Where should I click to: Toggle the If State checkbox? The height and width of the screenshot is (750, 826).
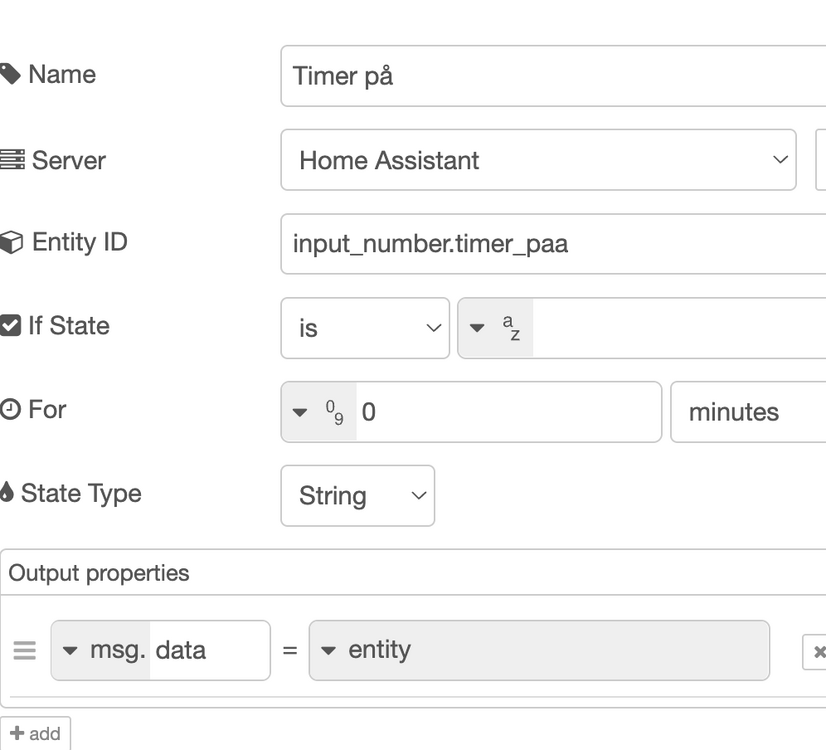[10, 326]
